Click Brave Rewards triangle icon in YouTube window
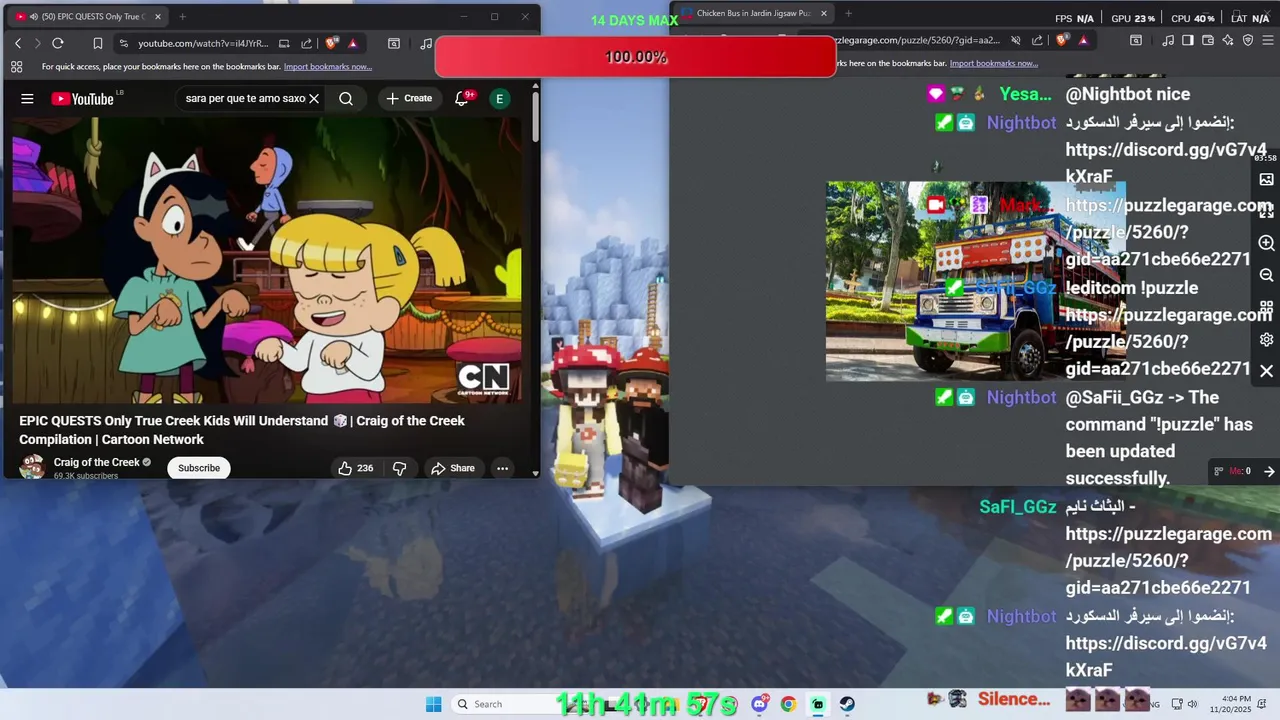 pyautogui.click(x=353, y=43)
